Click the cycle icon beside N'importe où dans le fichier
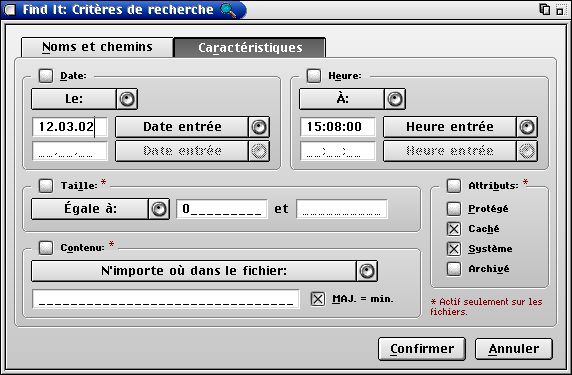 point(367,271)
